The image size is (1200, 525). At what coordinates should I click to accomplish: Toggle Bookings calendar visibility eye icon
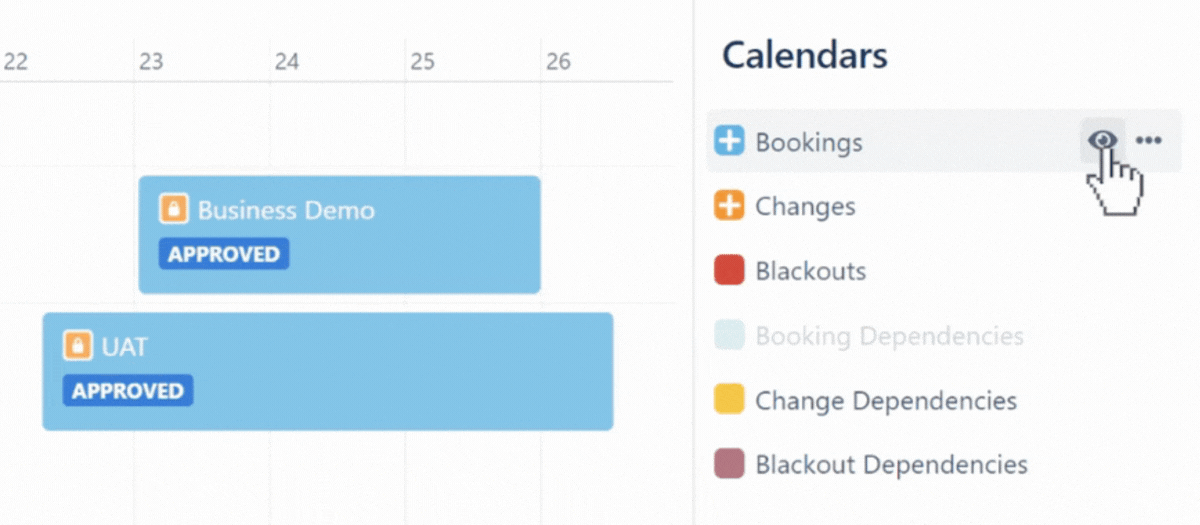click(x=1102, y=141)
